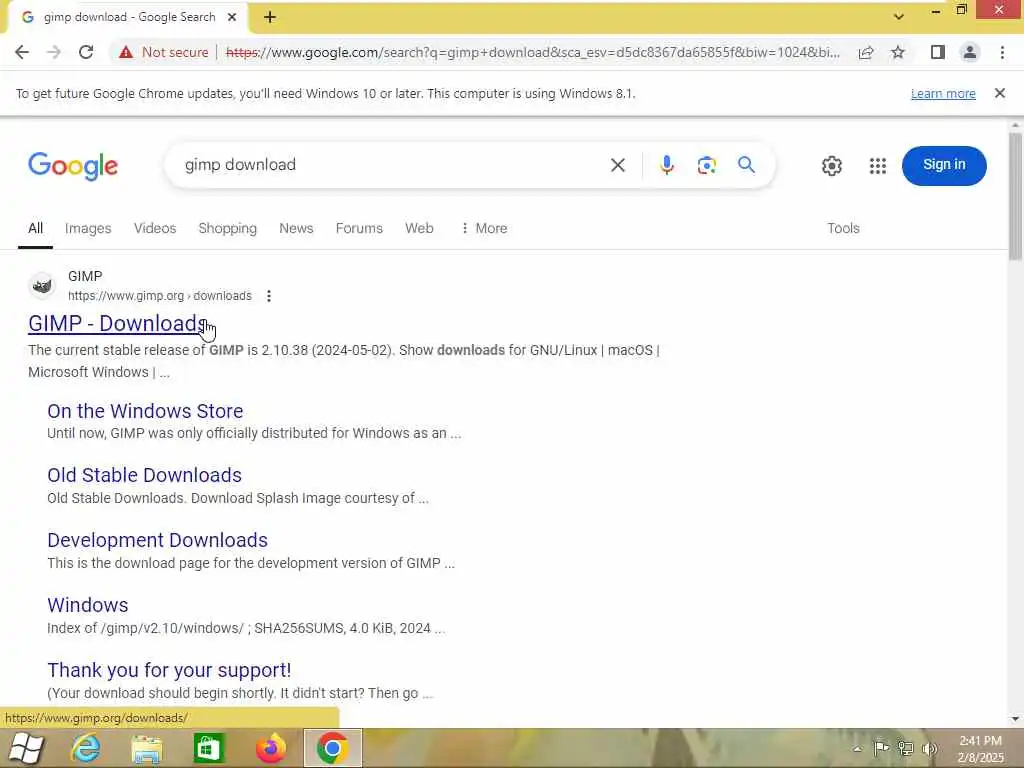This screenshot has width=1024, height=768.
Task: Switch to the News tab
Action: click(296, 229)
